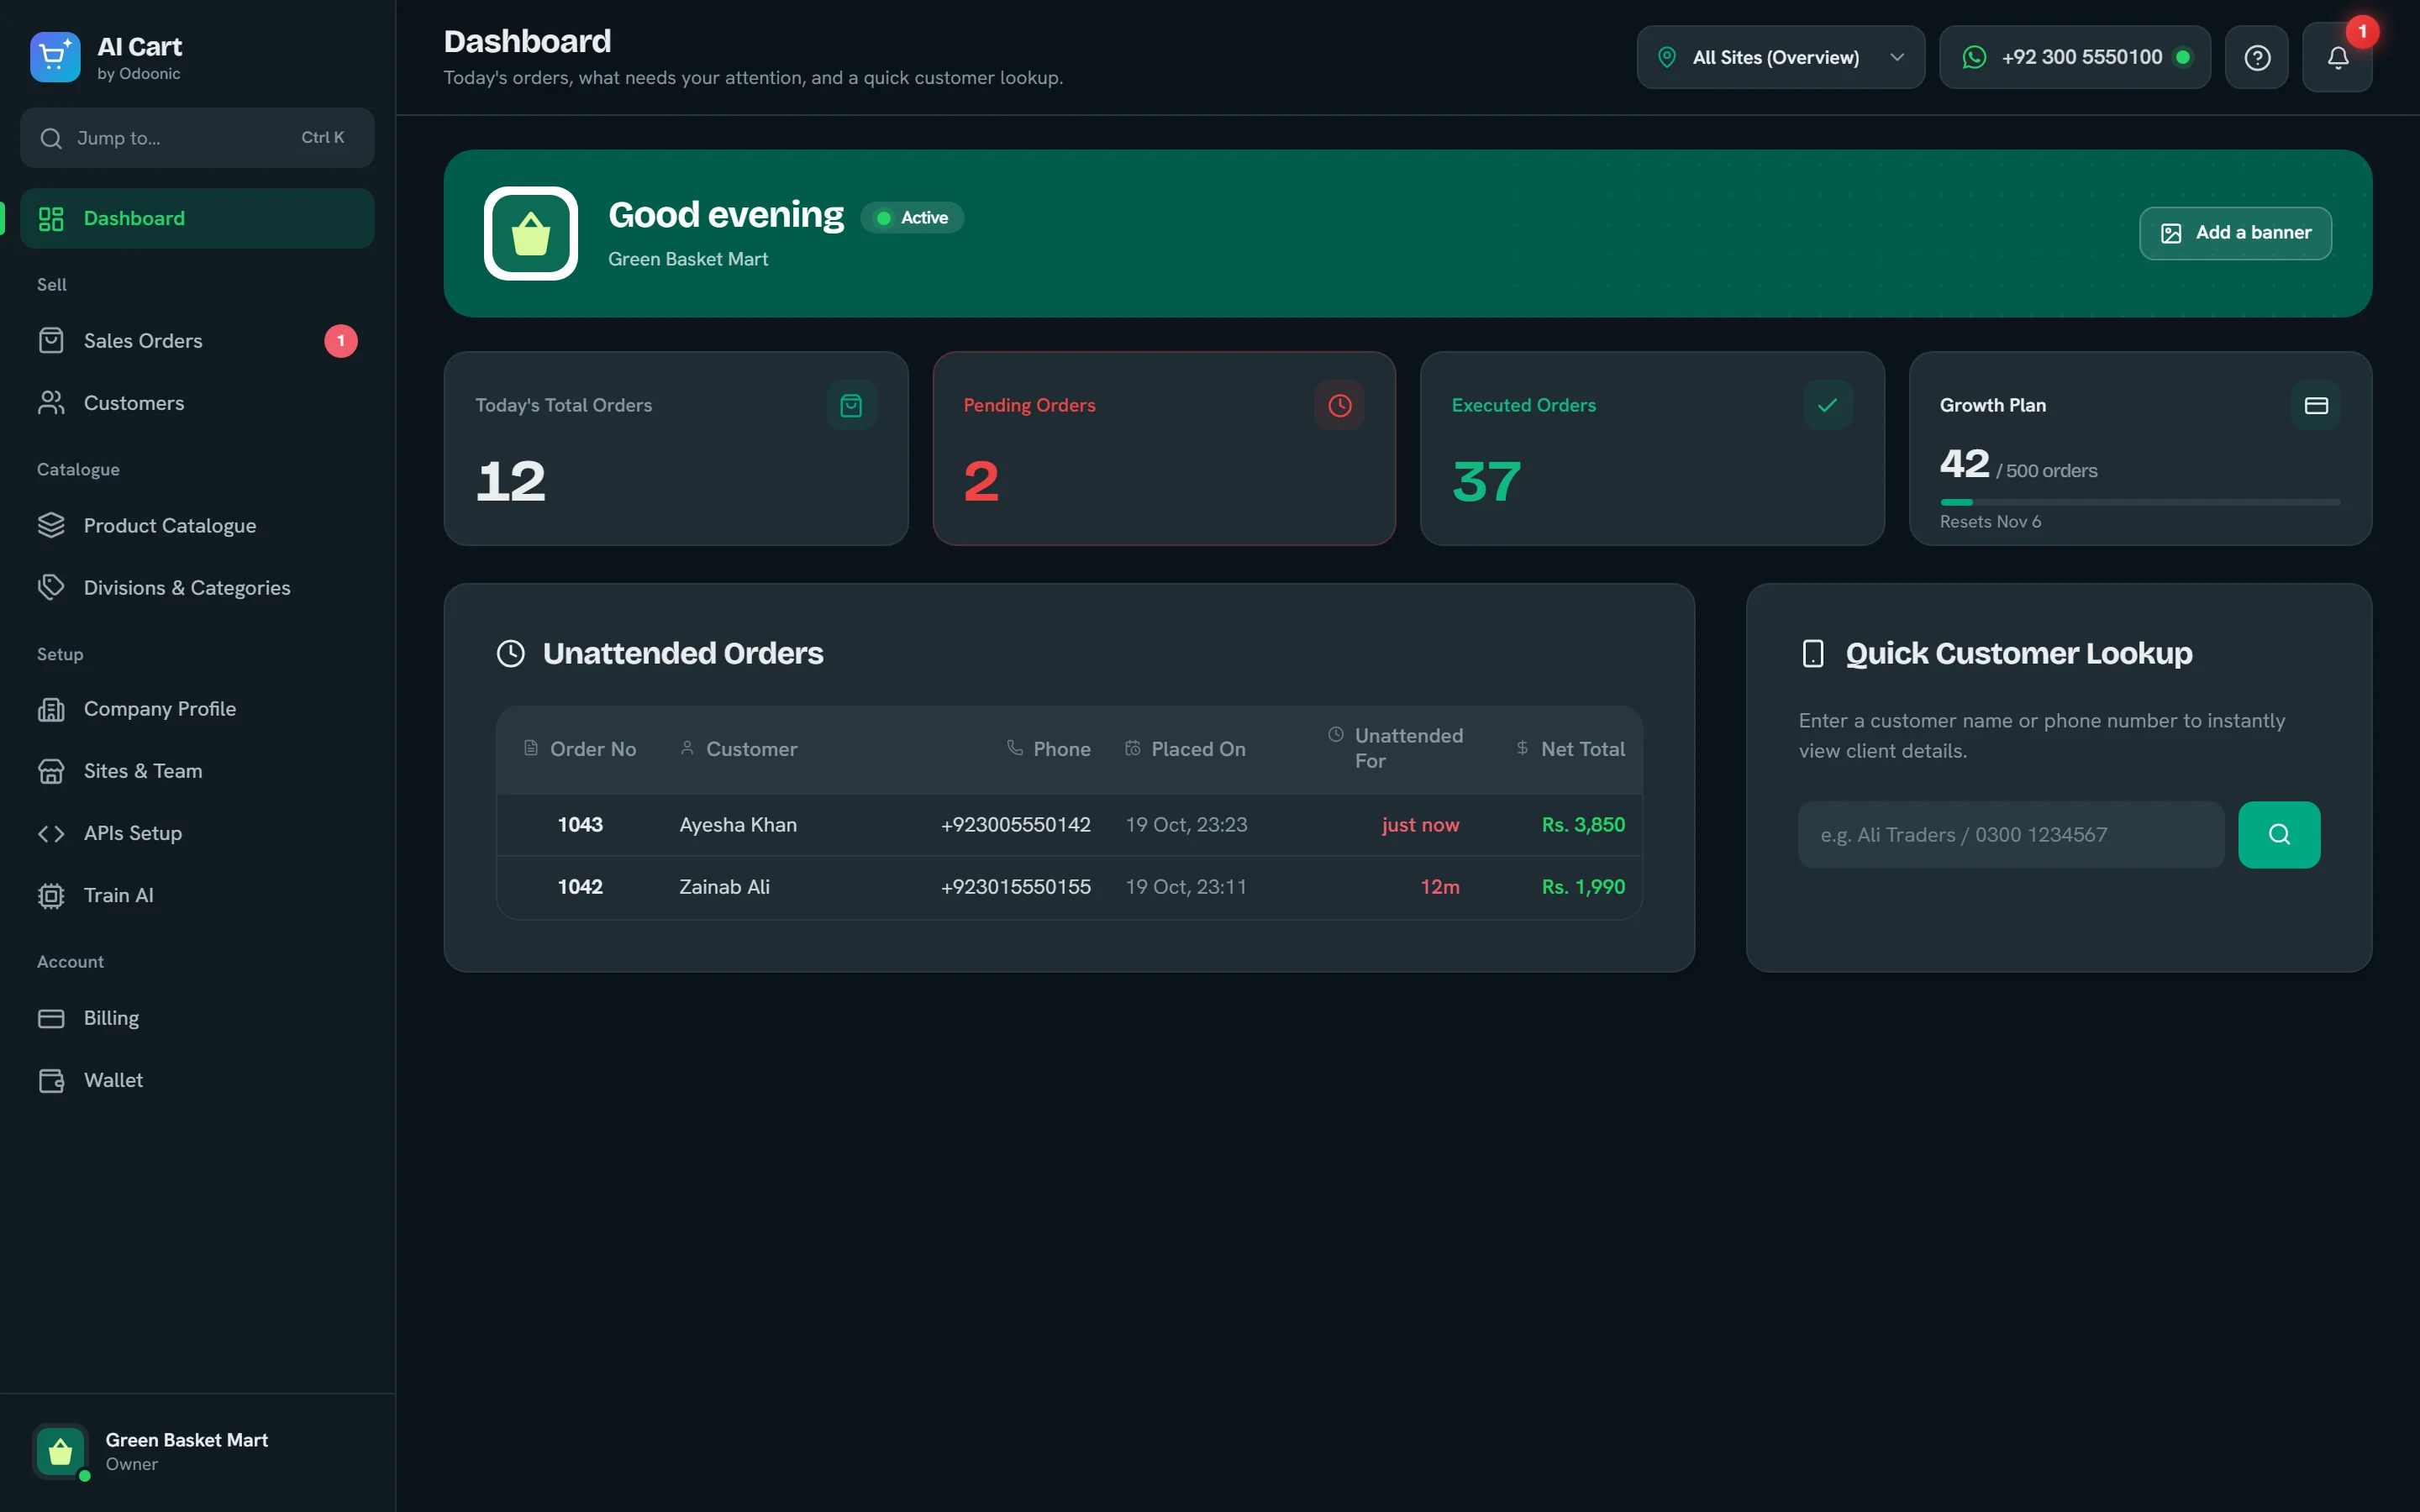Open the Today's Total Orders card
This screenshot has width=2420, height=1512.
pyautogui.click(x=676, y=448)
